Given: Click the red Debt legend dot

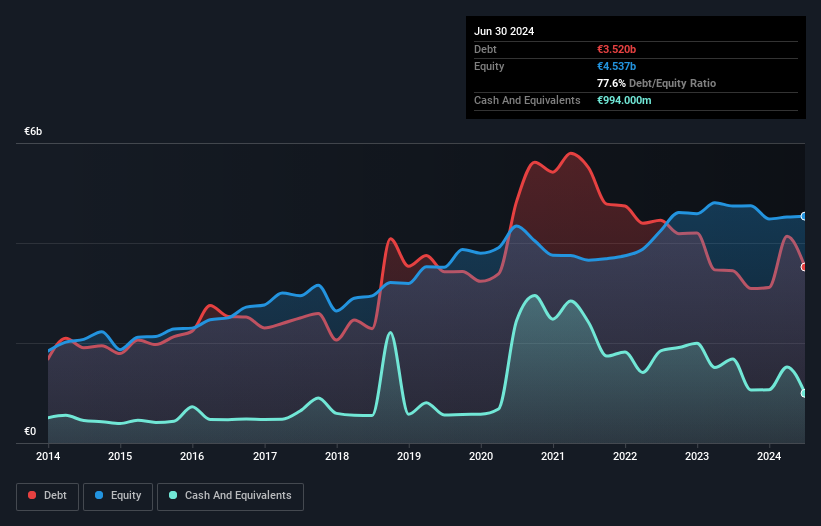Looking at the screenshot, I should (32, 495).
